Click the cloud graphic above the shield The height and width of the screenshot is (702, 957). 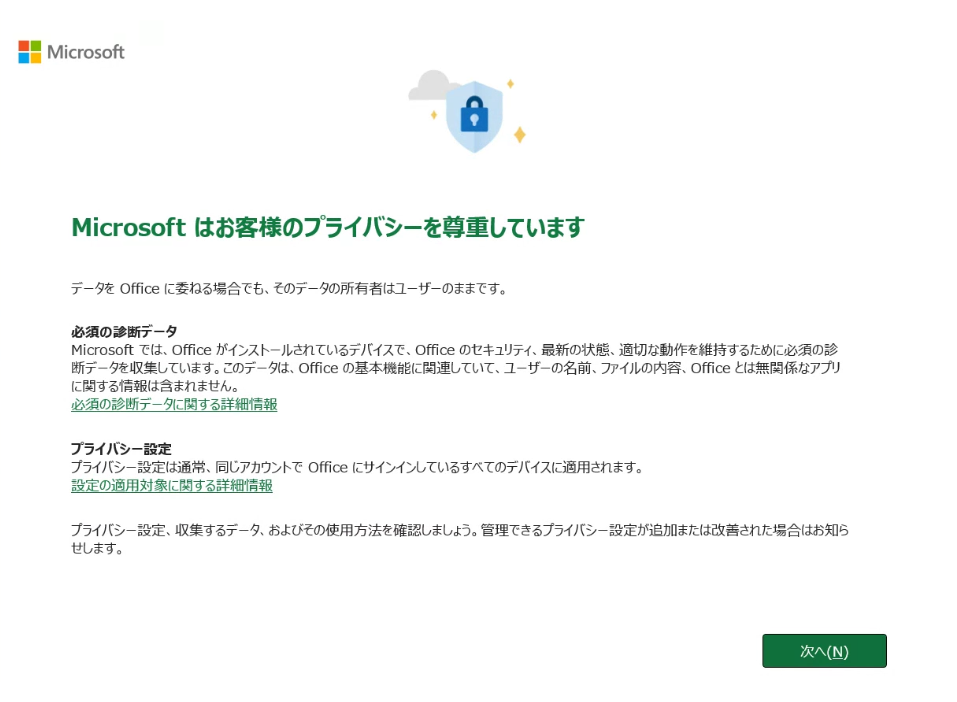[430, 85]
